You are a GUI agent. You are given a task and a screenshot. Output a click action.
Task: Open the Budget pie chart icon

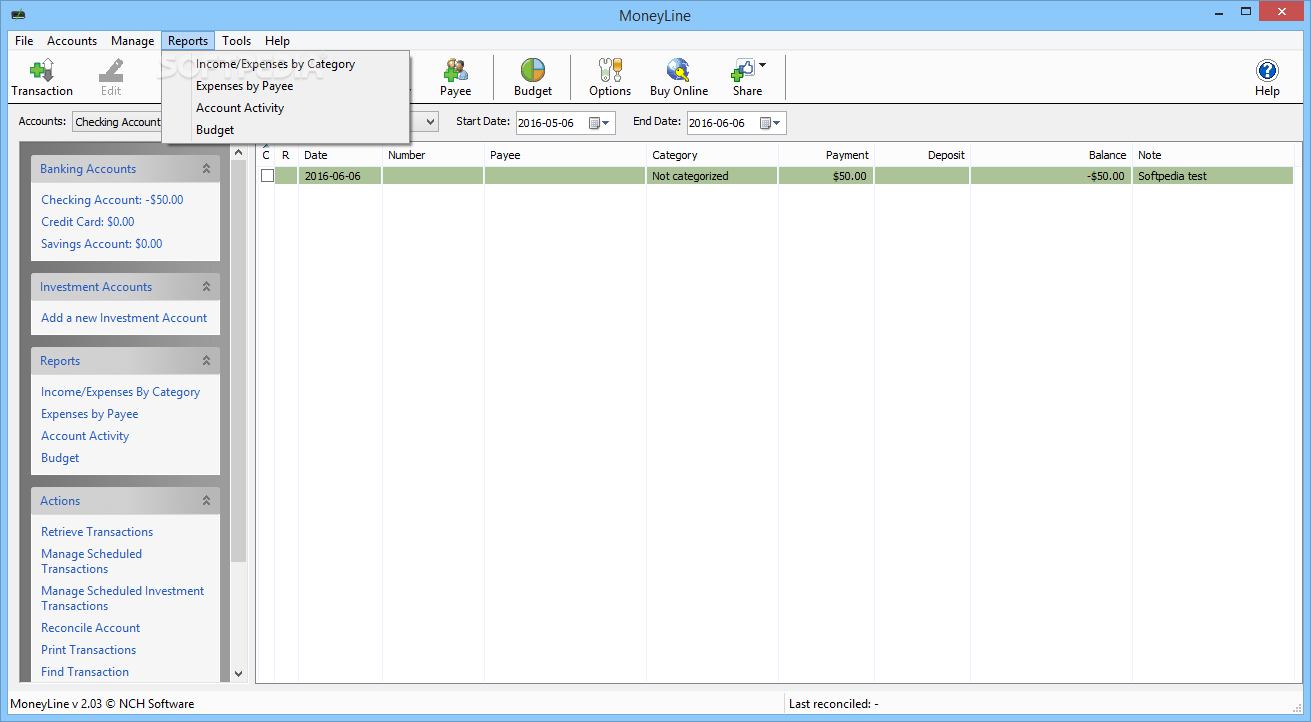(533, 70)
